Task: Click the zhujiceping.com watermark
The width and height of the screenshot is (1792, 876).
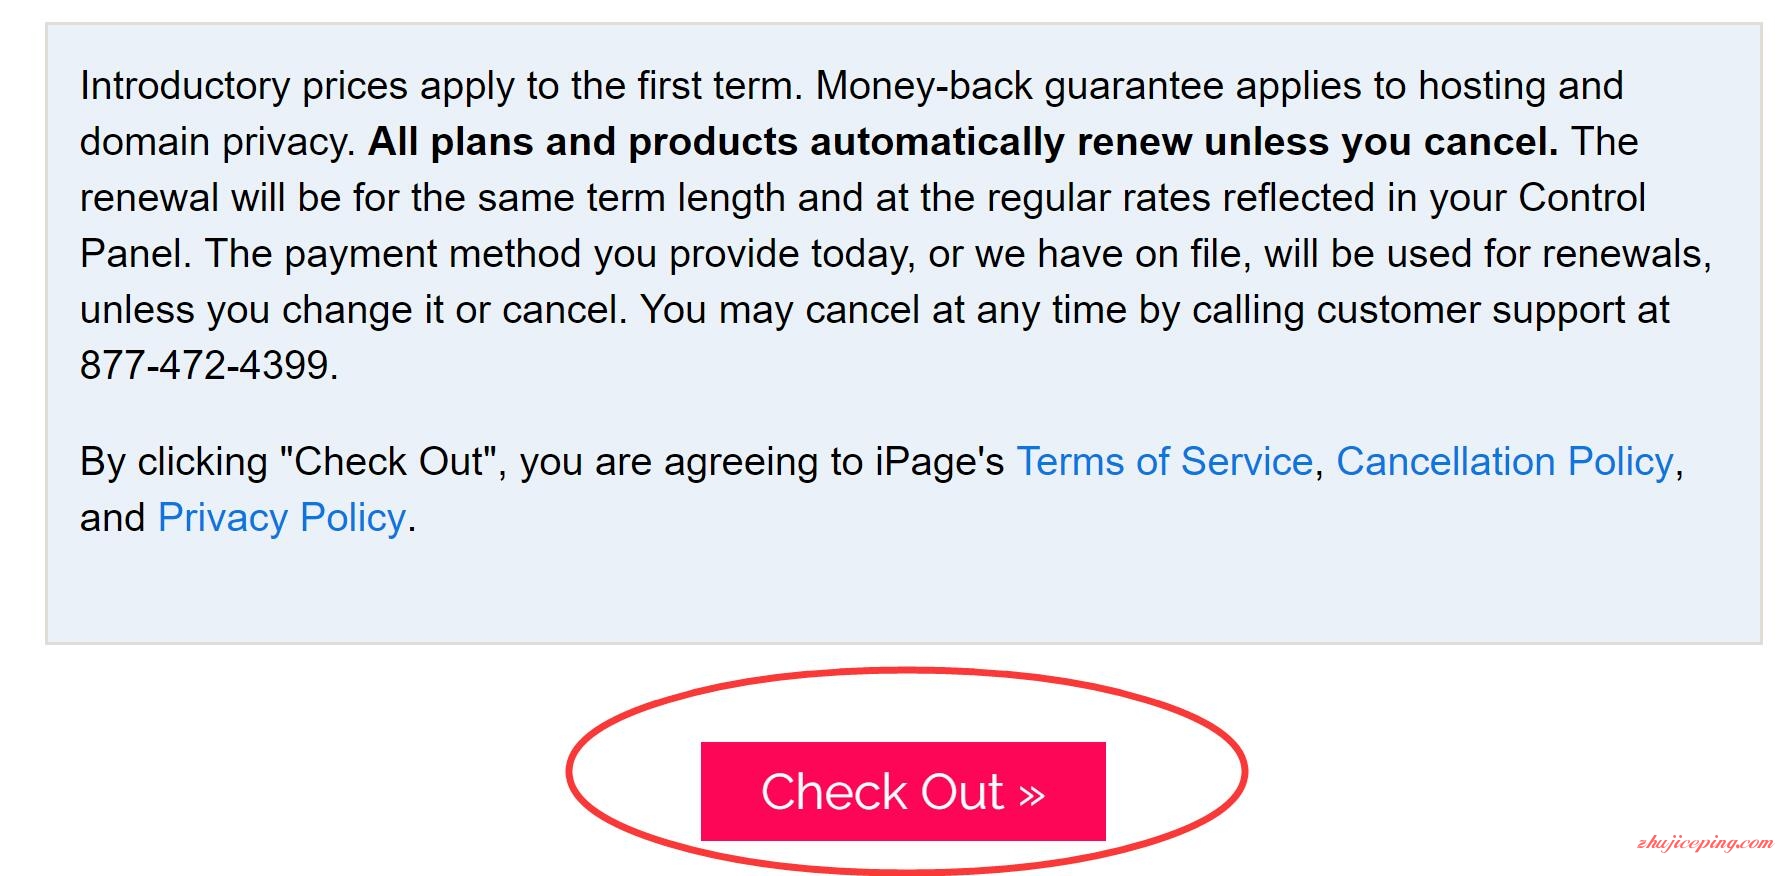Action: click(x=1706, y=843)
